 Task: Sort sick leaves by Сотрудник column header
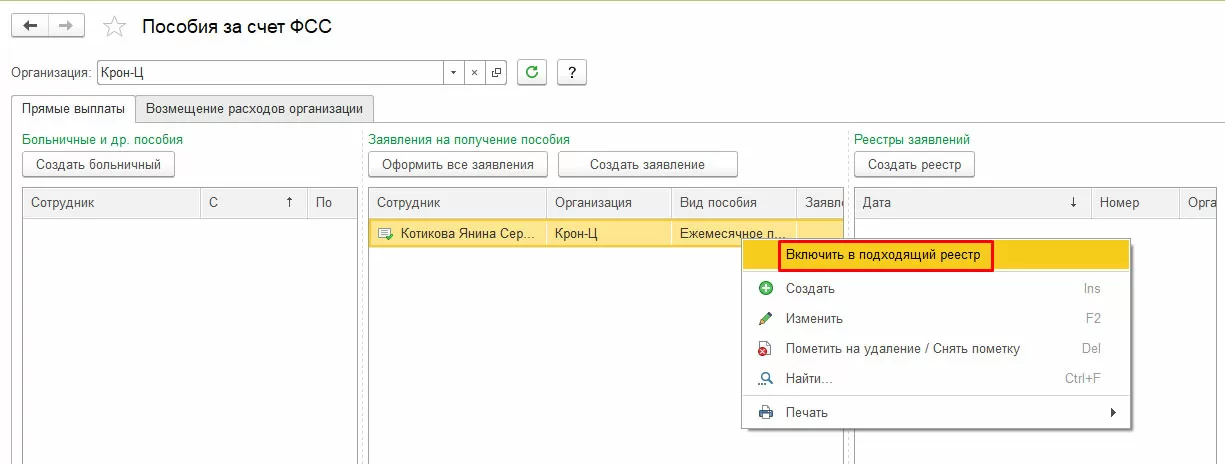[112, 202]
